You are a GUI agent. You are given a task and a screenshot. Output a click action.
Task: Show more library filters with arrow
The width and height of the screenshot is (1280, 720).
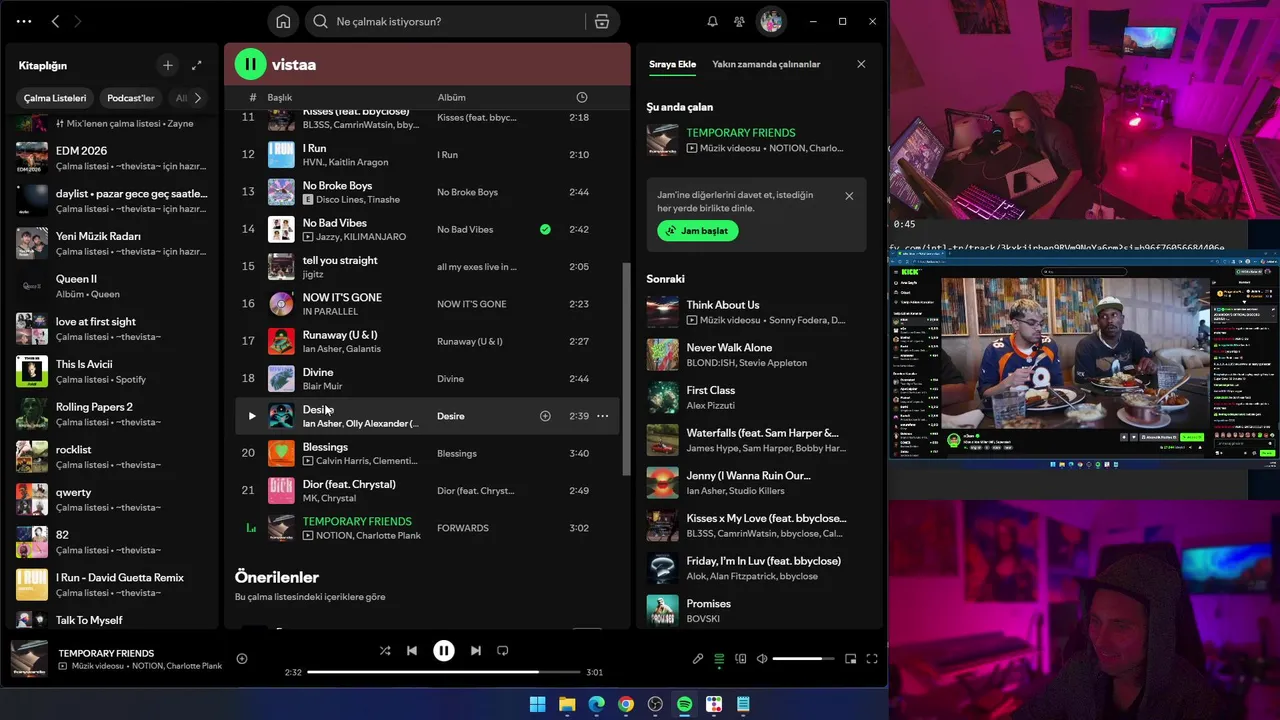point(198,98)
